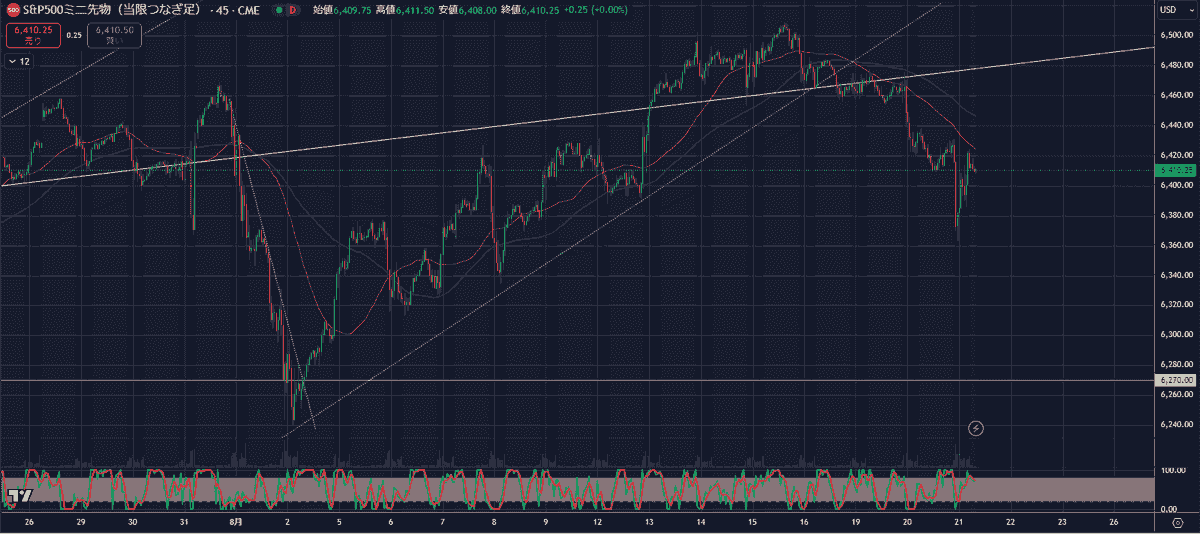The width and height of the screenshot is (1200, 534).
Task: Click the 16 date label on time axis
Action: 804,522
